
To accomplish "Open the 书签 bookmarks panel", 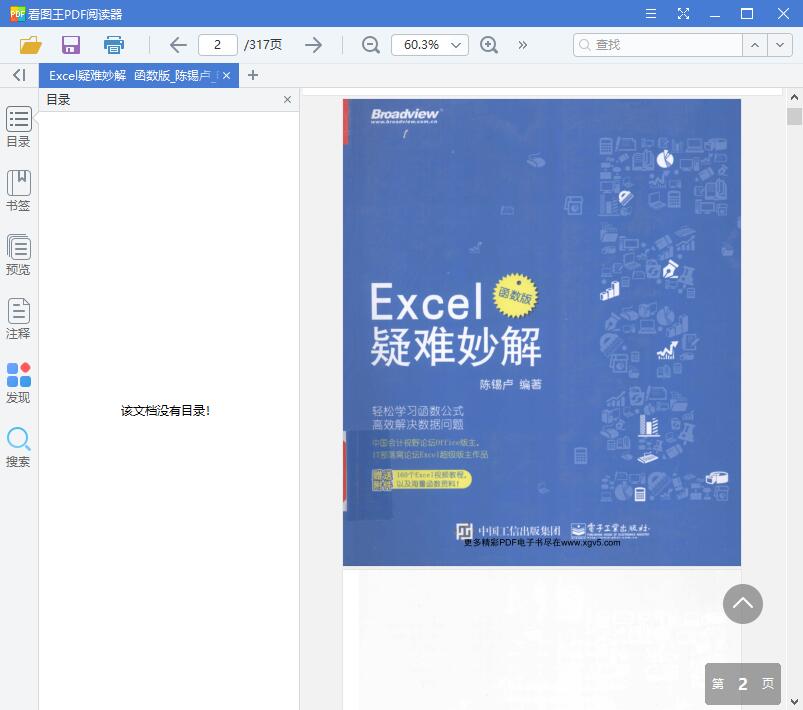I will click(x=18, y=188).
